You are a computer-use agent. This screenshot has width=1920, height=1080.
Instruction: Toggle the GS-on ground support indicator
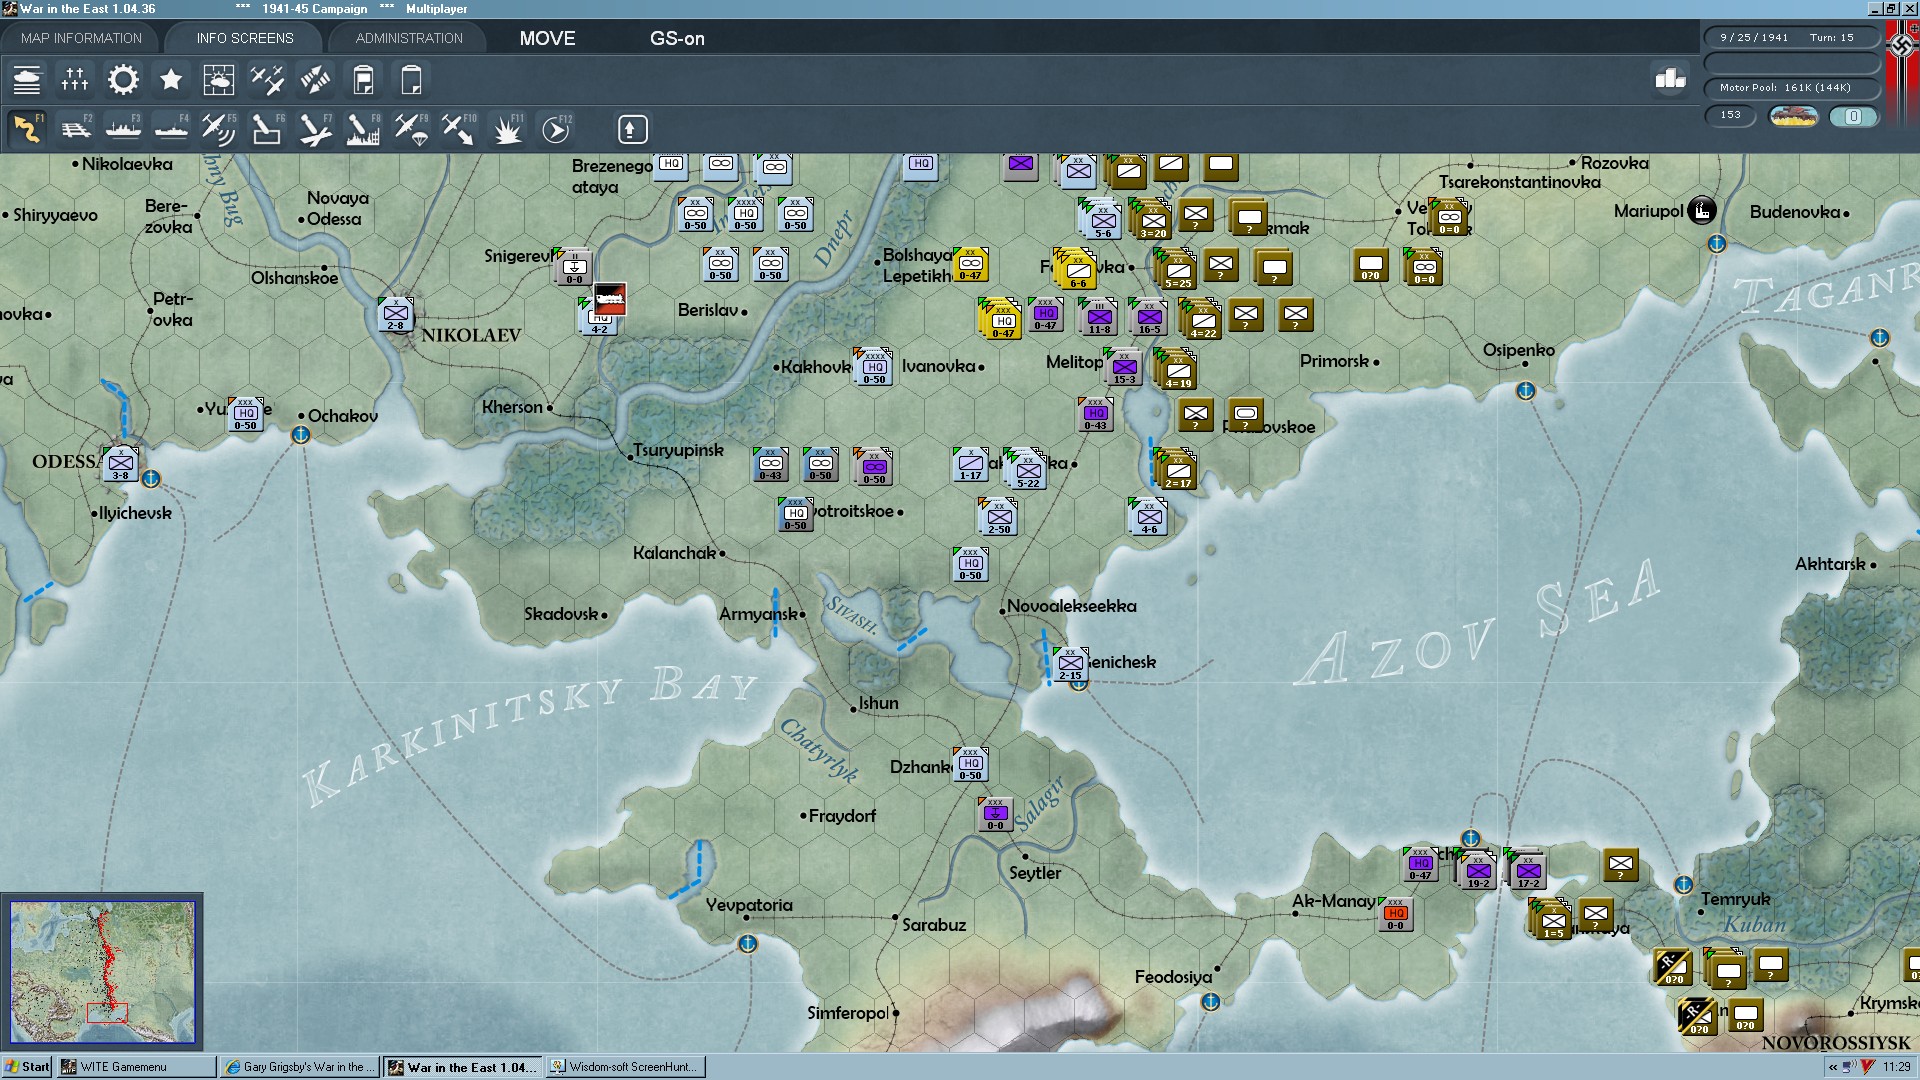coord(677,38)
